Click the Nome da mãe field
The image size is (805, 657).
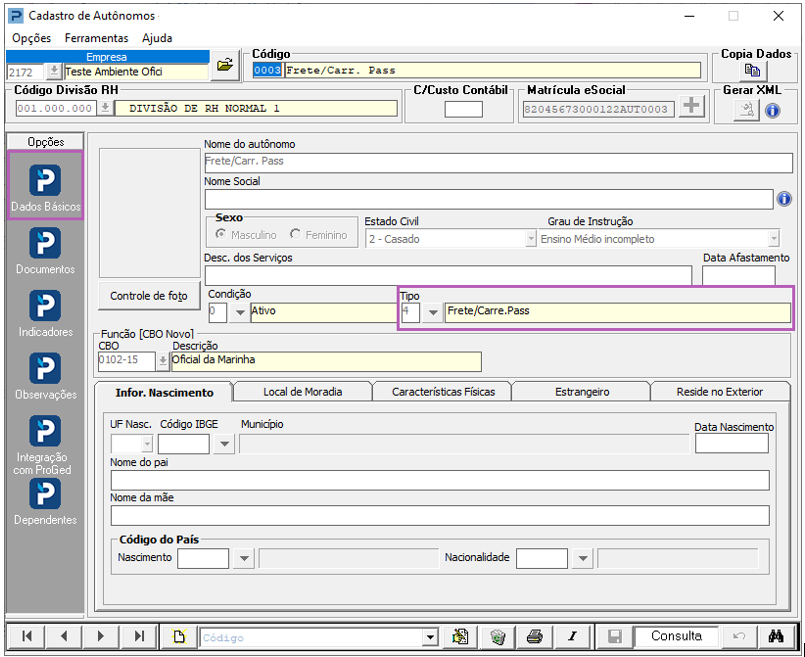[x=440, y=515]
